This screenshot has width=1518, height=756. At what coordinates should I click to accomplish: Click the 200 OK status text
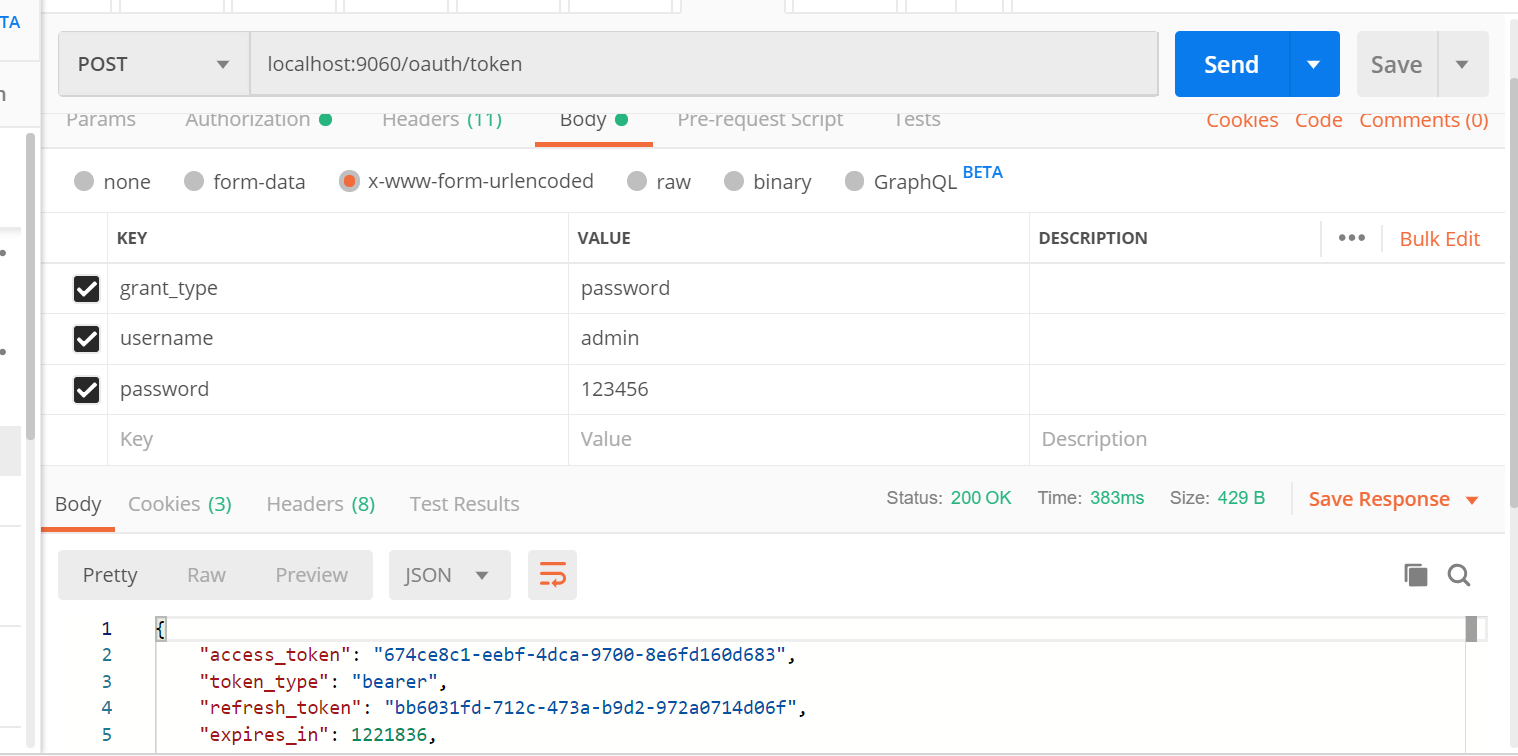[x=981, y=498]
